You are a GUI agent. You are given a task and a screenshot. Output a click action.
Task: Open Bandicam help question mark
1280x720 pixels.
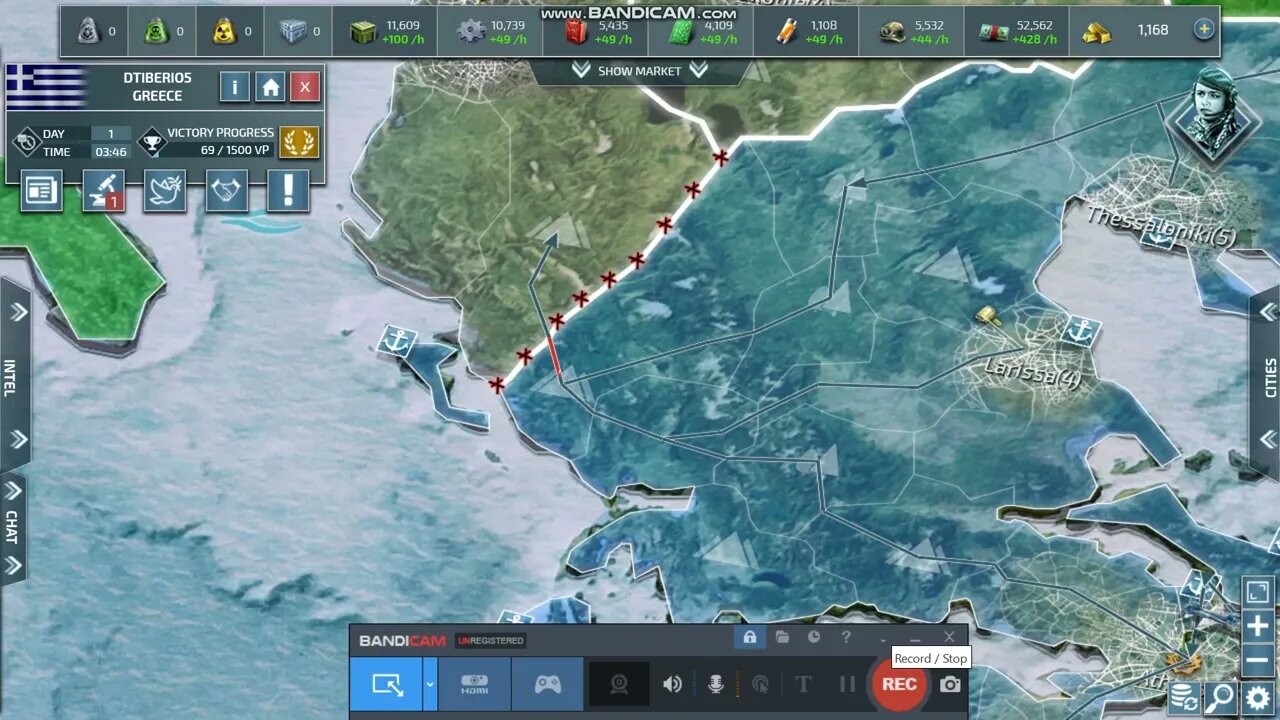coord(846,637)
